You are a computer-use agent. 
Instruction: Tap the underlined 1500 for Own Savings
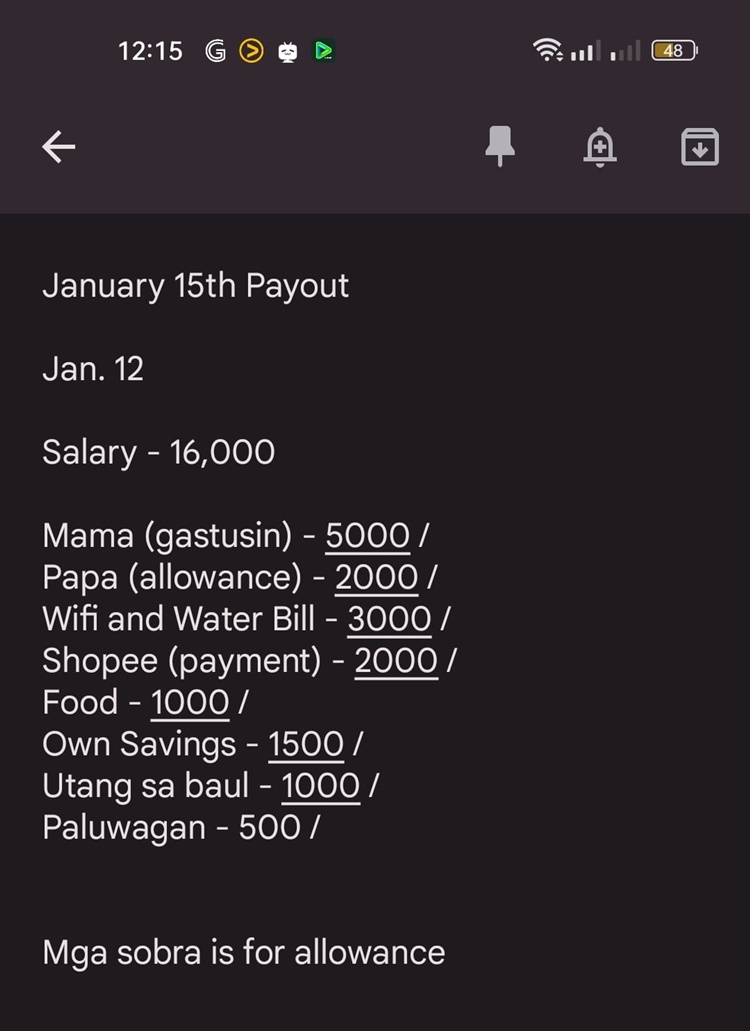[306, 744]
